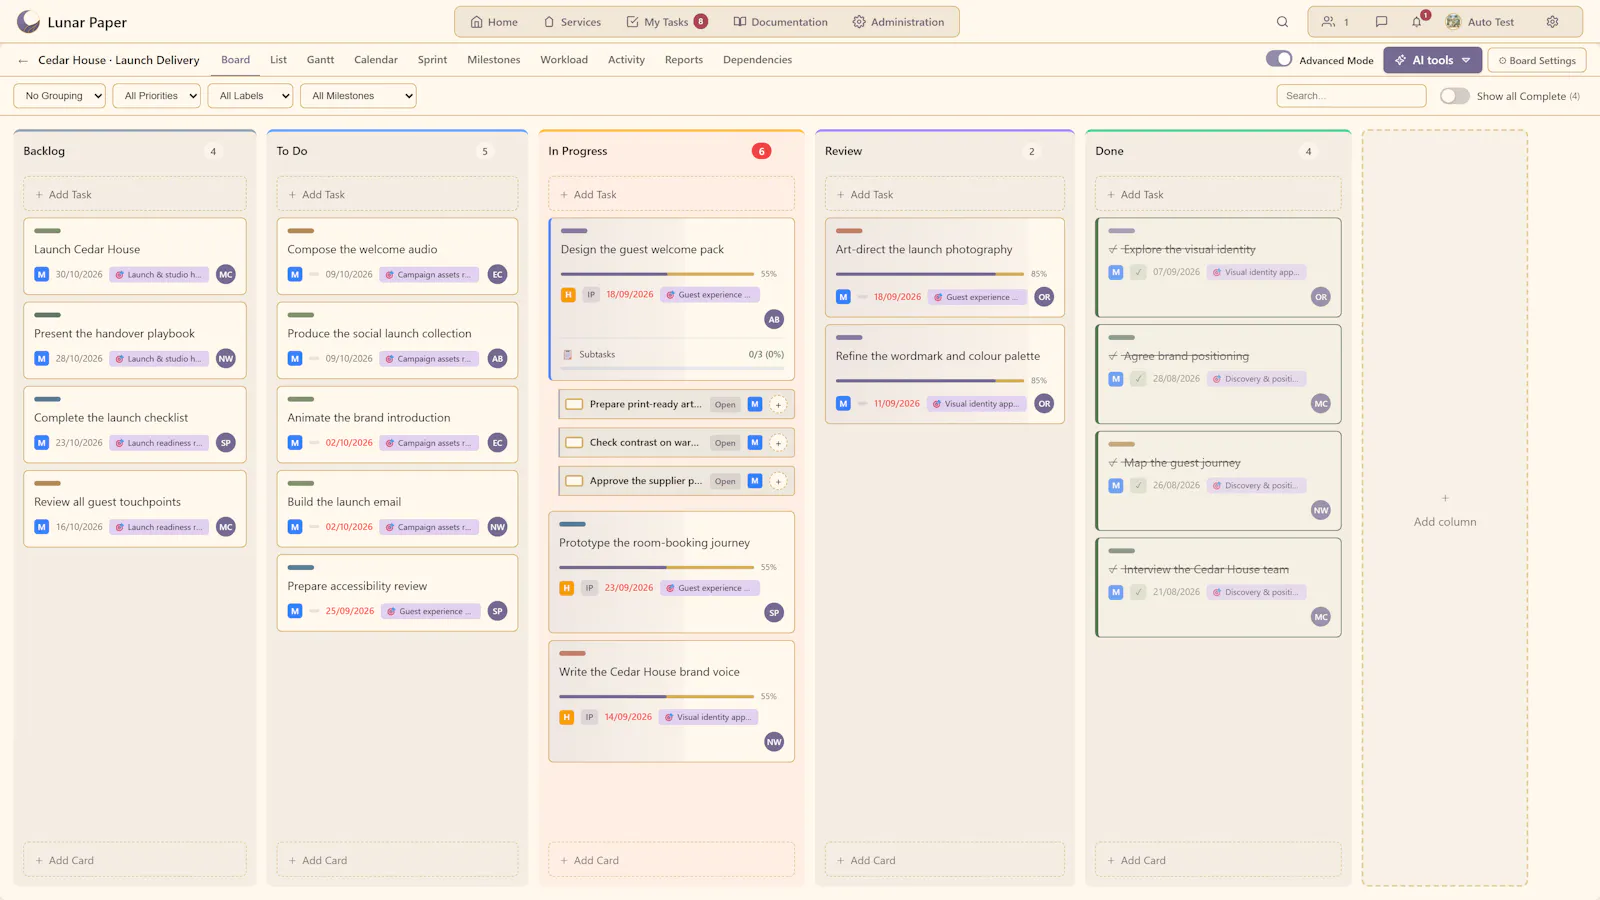Click the Board Settings button
1600x900 pixels.
(1537, 60)
